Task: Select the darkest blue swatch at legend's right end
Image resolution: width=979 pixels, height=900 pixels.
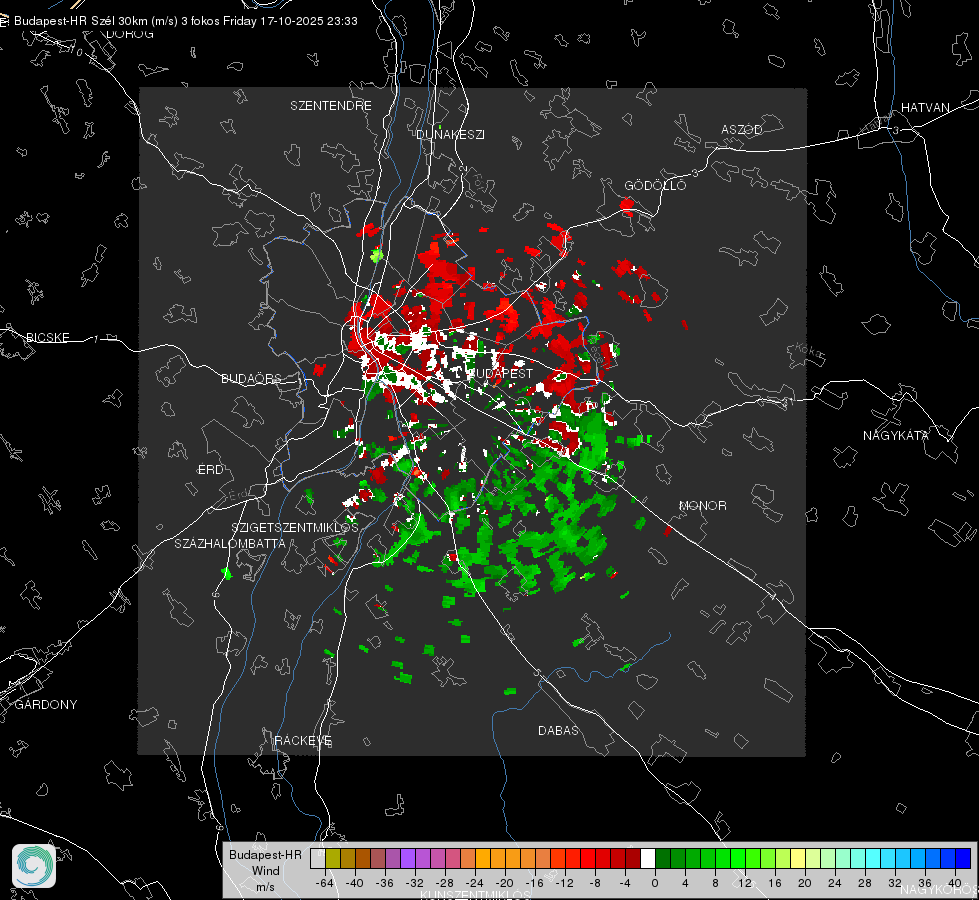Action: [x=963, y=858]
